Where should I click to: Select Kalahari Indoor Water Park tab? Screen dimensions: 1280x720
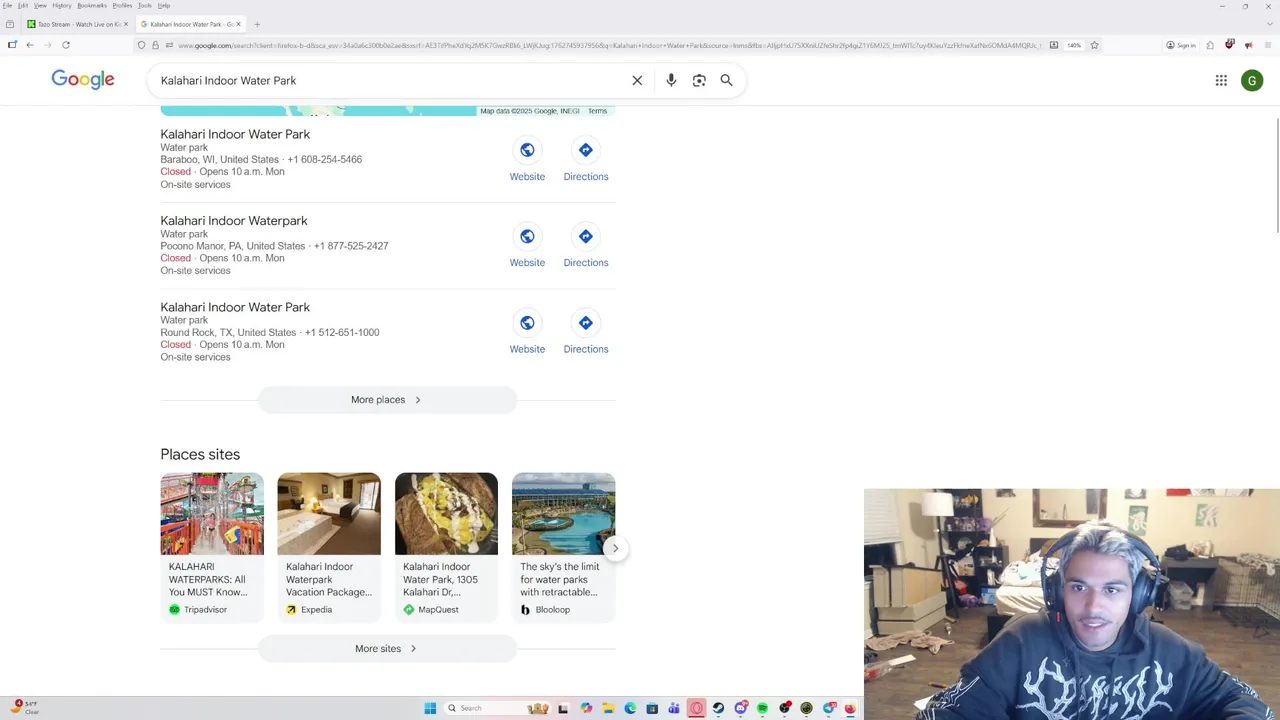[190, 24]
